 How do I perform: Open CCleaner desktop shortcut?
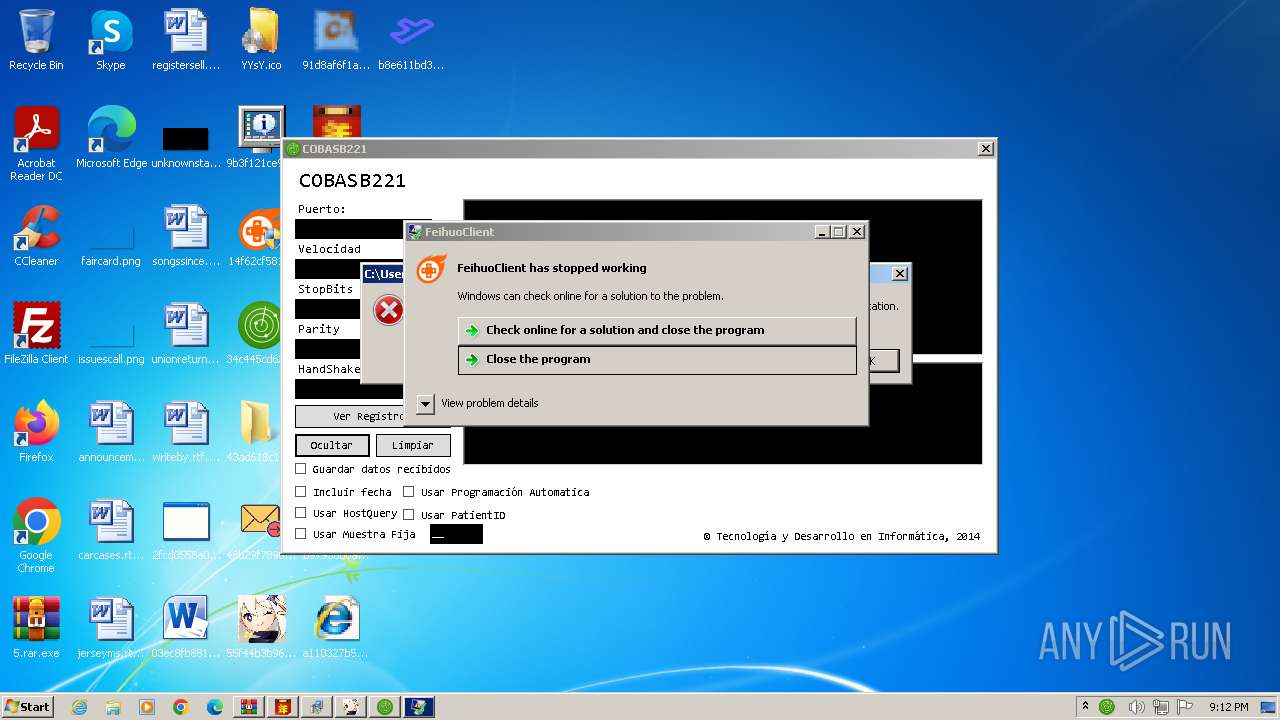tap(36, 235)
